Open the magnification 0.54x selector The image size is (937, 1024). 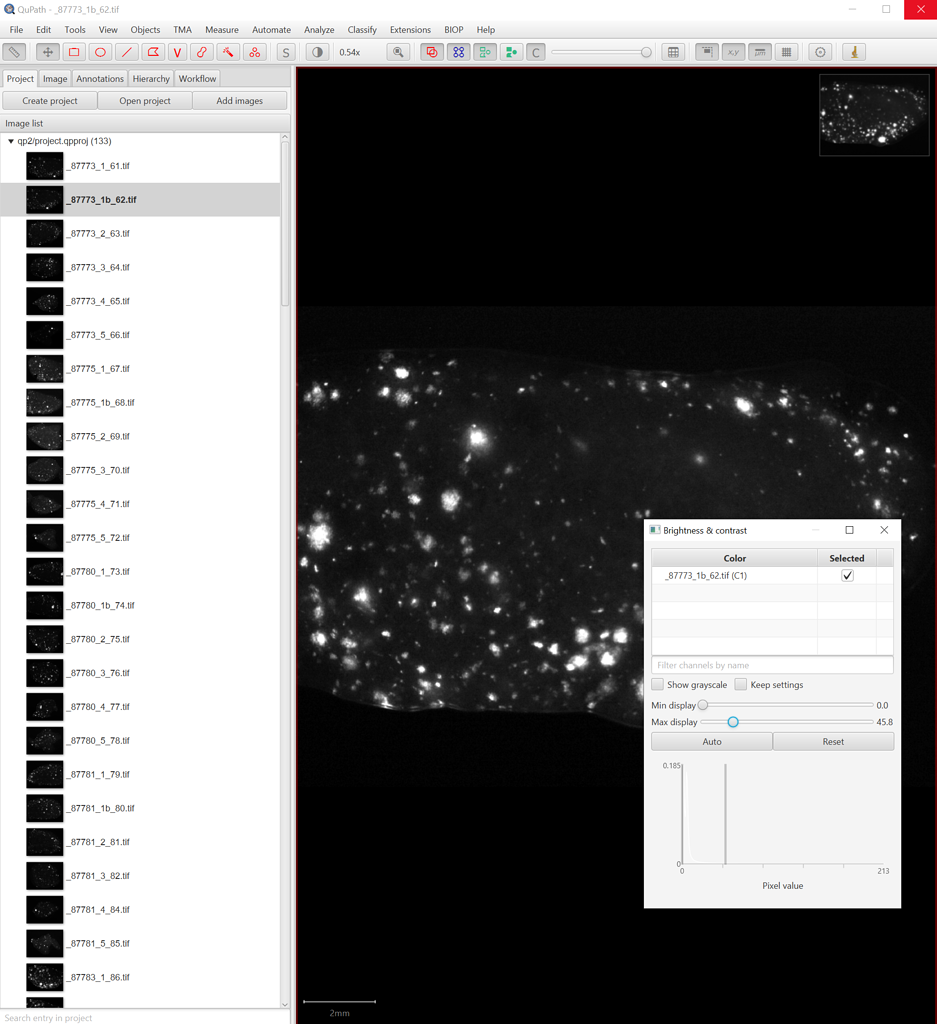tap(350, 51)
